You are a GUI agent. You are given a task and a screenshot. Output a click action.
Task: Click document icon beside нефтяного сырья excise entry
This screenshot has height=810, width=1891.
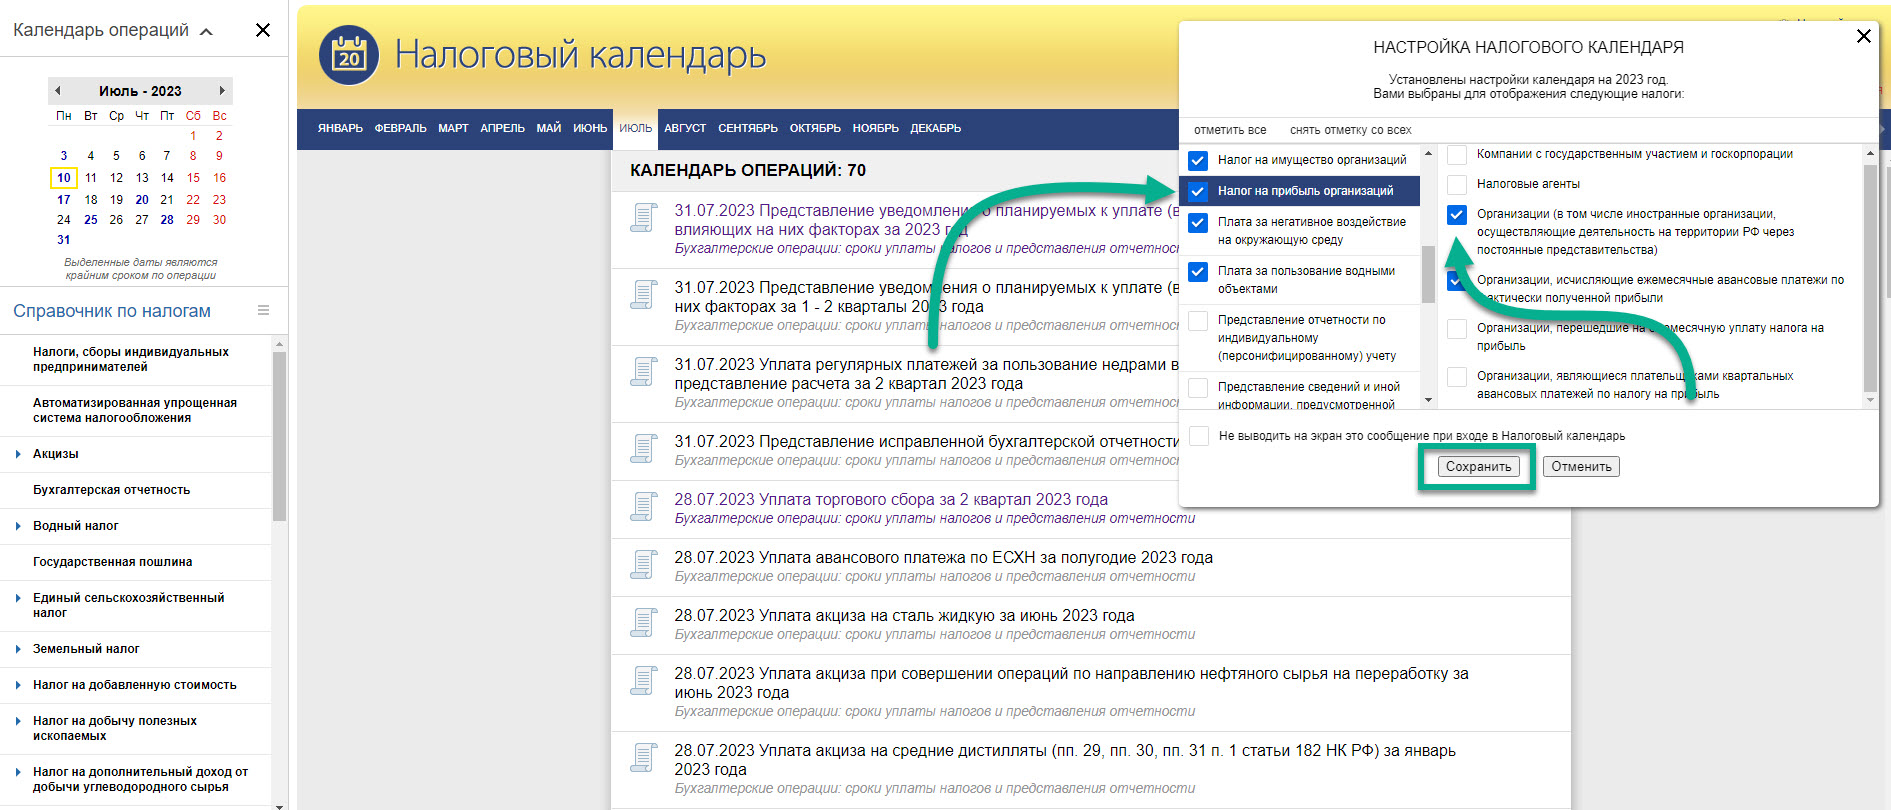click(x=644, y=679)
